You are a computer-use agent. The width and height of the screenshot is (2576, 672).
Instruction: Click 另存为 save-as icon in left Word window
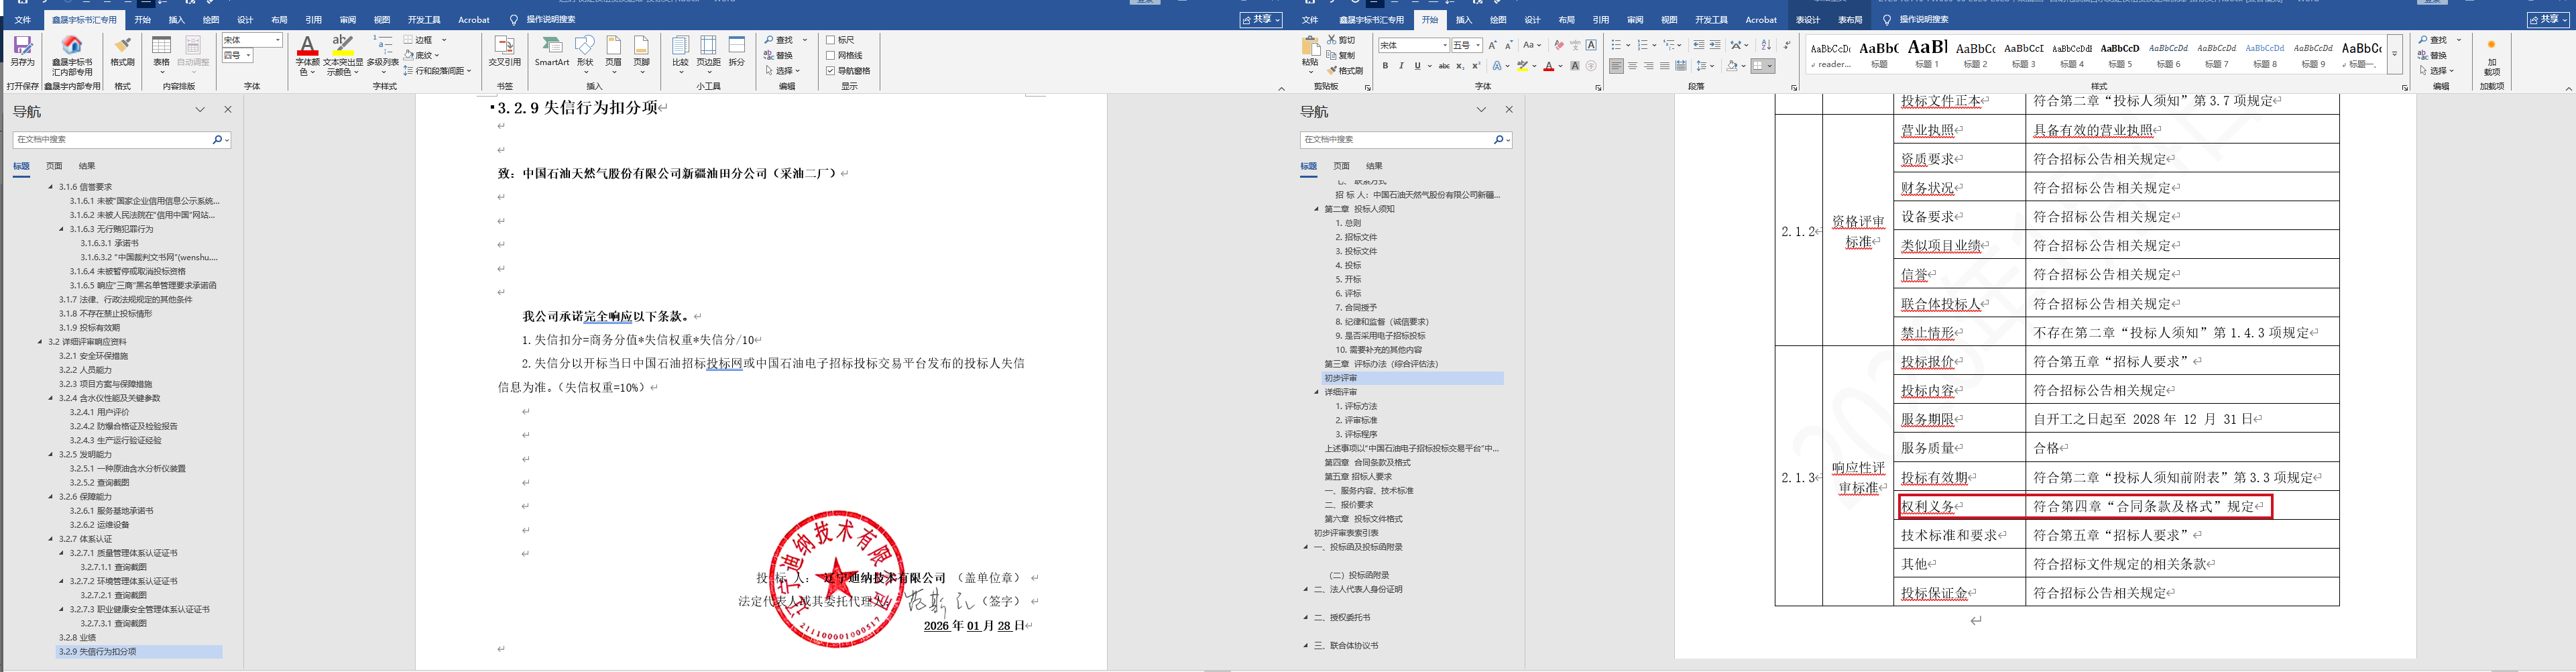pyautogui.click(x=22, y=51)
